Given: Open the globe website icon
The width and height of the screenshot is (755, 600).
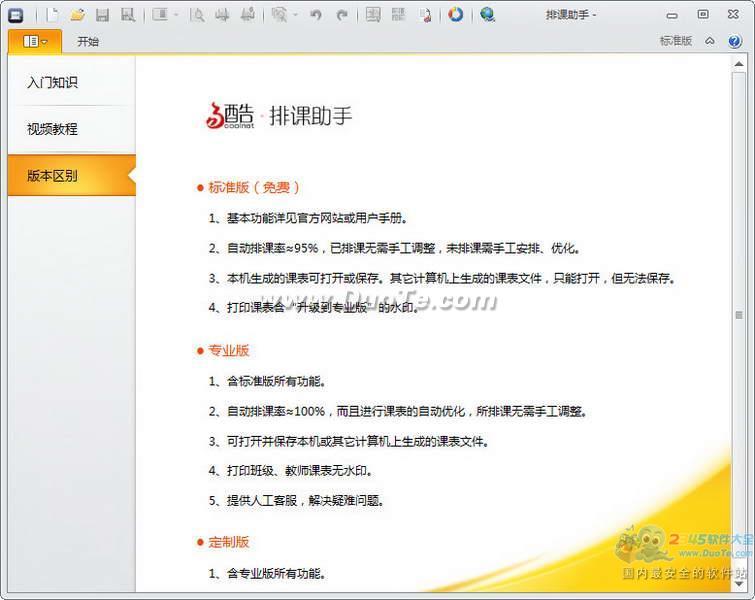Looking at the screenshot, I should pyautogui.click(x=487, y=14).
